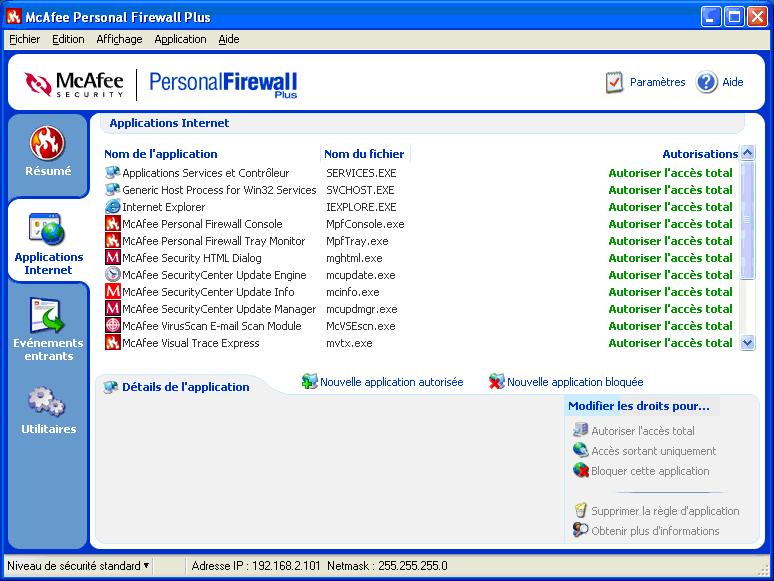Click the application list scroll down arrow
The height and width of the screenshot is (581, 774).
[748, 343]
